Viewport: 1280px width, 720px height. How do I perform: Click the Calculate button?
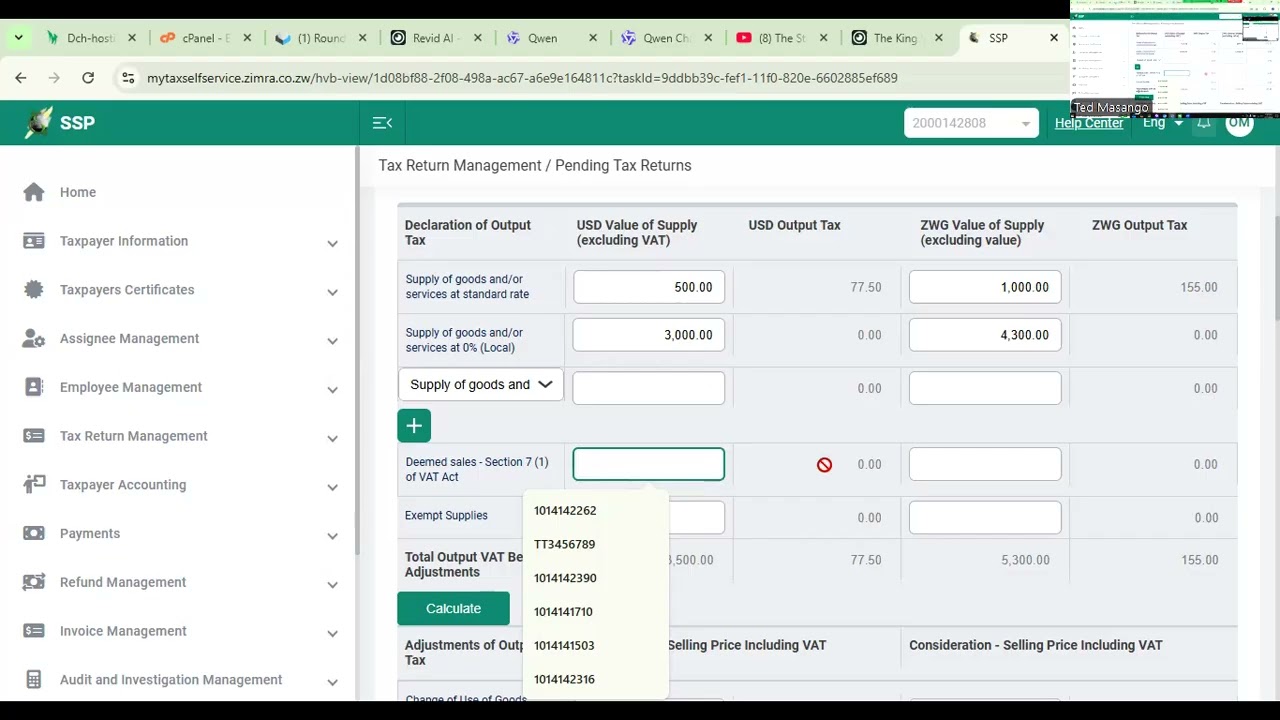453,608
